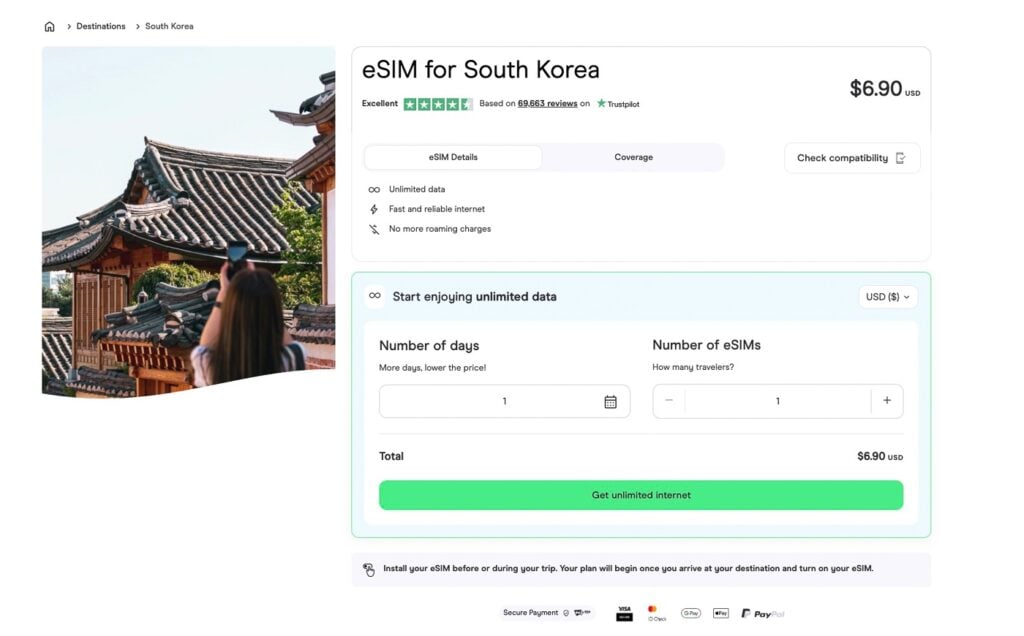
Task: Click the G Pay payment icon
Action: (689, 612)
